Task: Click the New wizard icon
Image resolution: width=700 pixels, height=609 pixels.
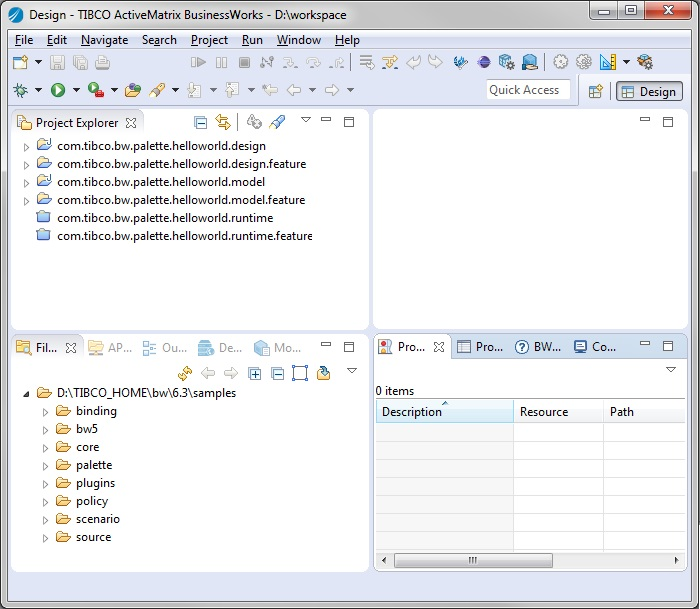Action: [x=20, y=62]
